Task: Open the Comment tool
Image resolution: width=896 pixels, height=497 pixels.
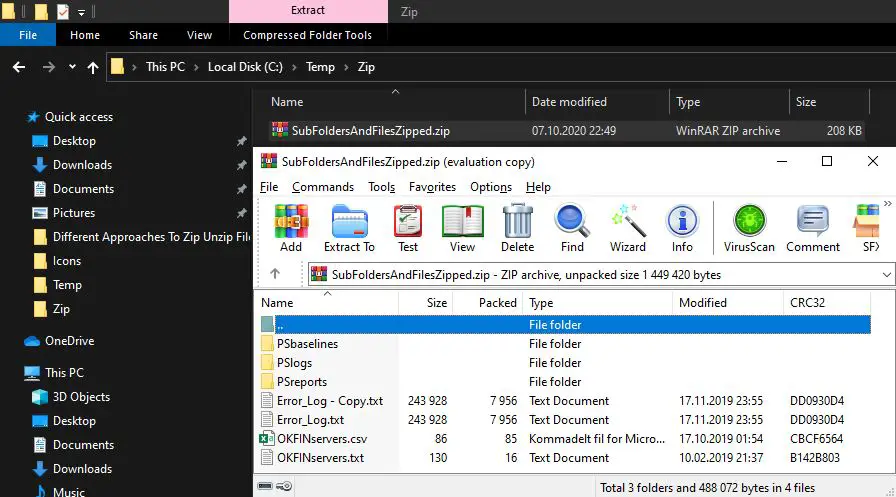Action: 813,228
